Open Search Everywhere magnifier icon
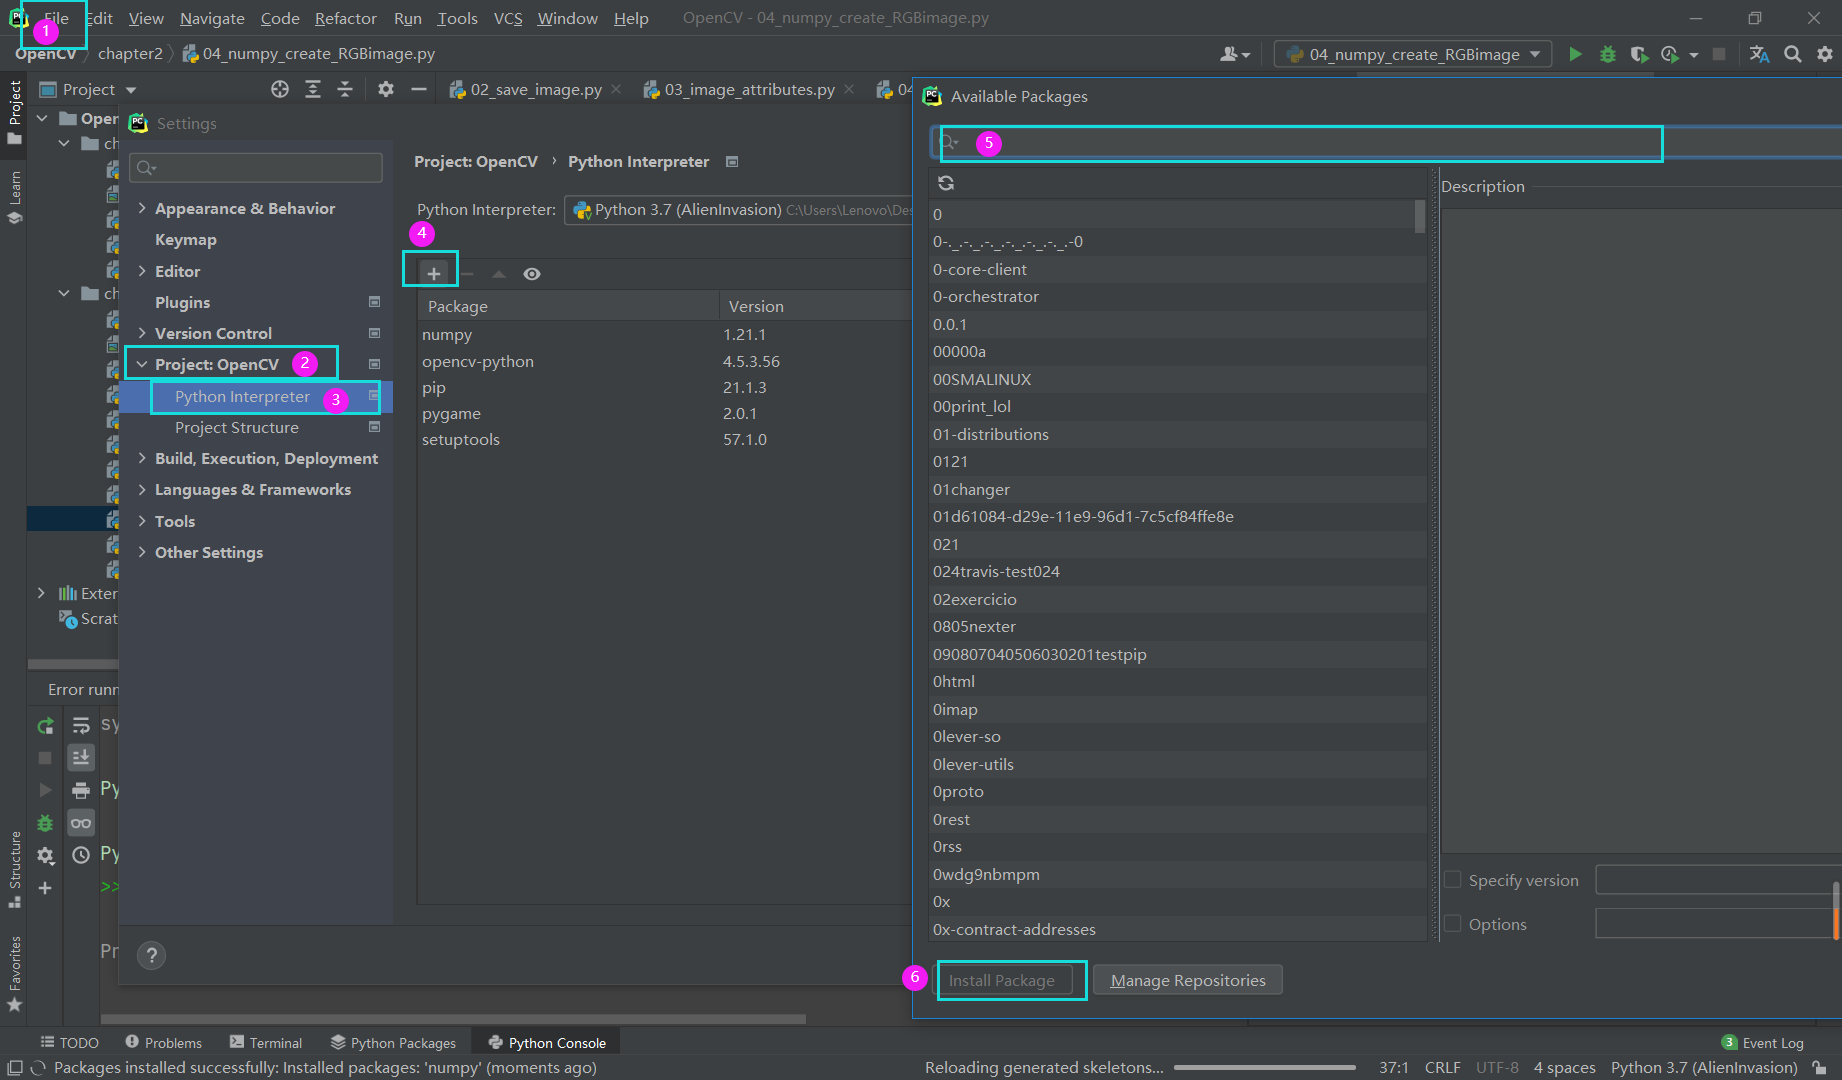 tap(1793, 54)
